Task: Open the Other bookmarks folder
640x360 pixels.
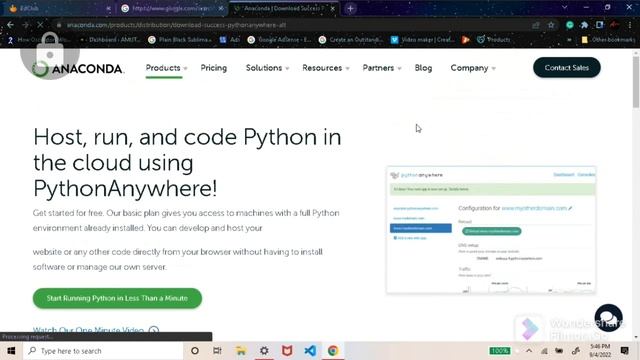Action: pos(608,40)
